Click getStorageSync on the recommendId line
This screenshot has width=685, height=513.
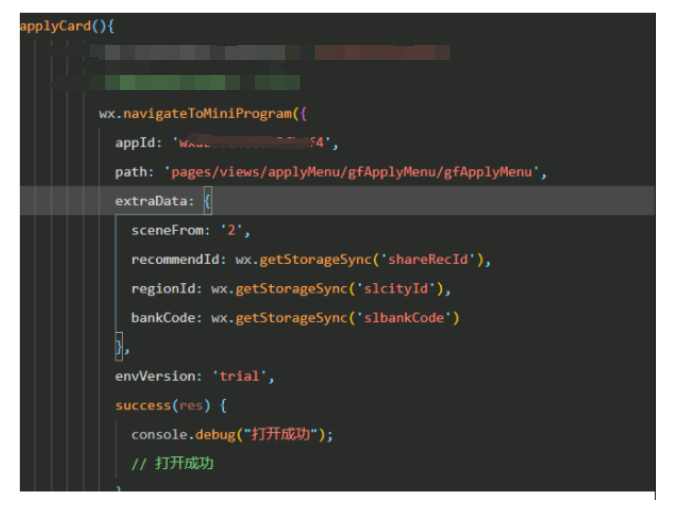click(315, 260)
